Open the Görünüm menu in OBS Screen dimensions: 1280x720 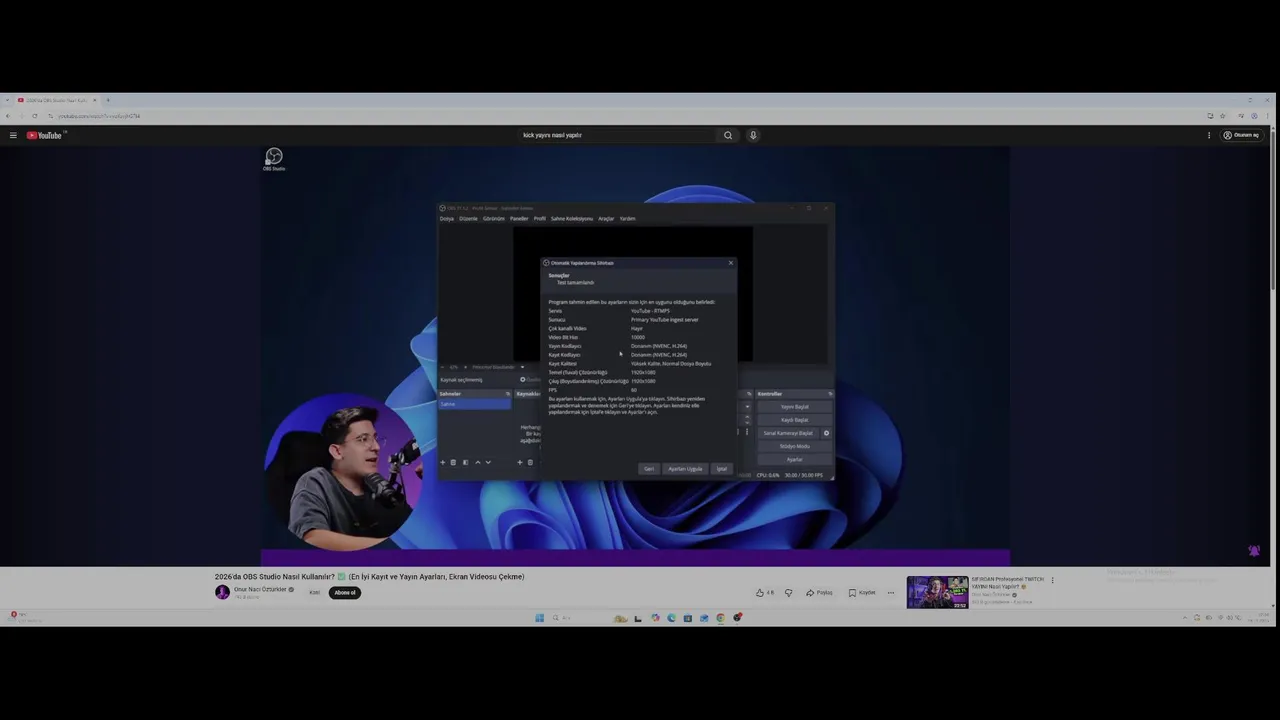coord(494,218)
